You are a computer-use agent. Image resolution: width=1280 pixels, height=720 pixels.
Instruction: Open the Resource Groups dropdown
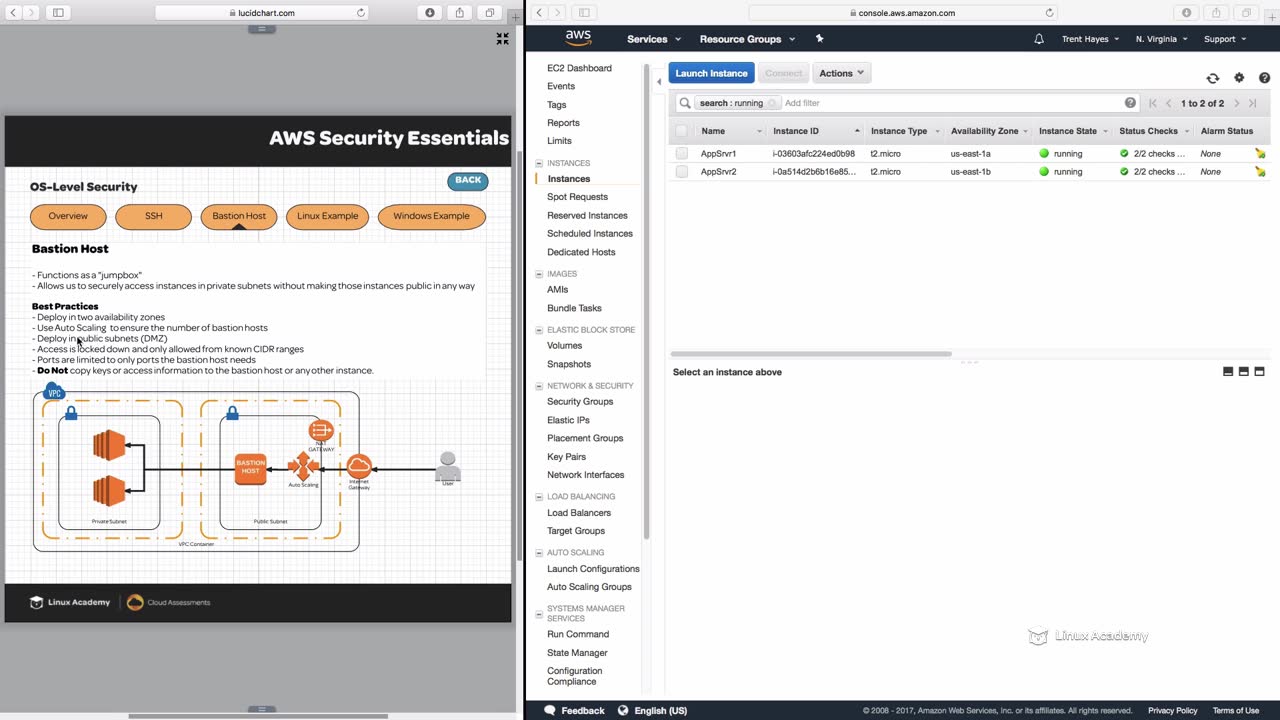click(x=747, y=39)
